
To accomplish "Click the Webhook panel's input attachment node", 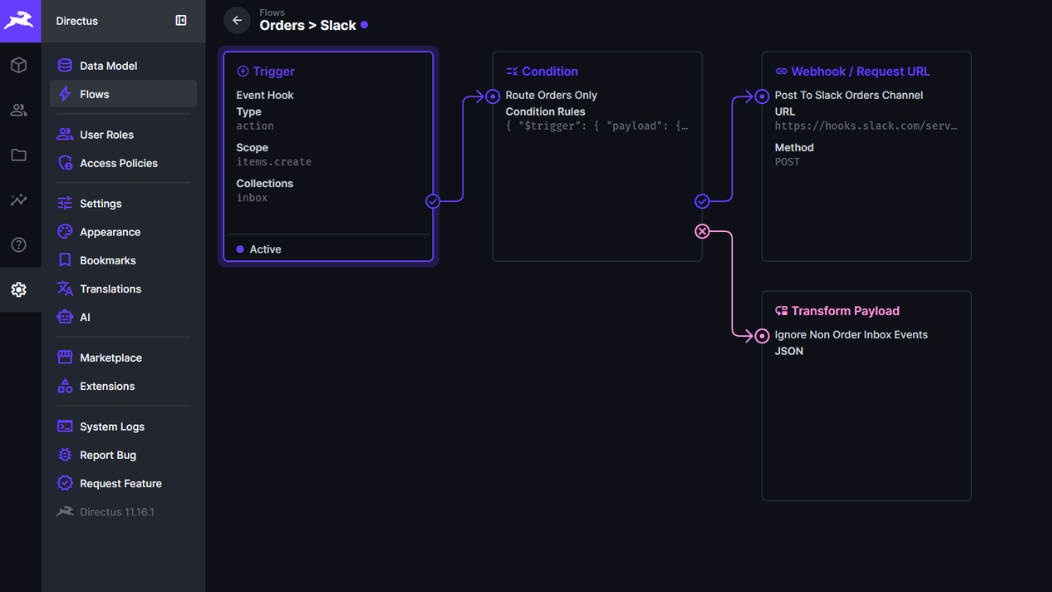I will (x=761, y=96).
